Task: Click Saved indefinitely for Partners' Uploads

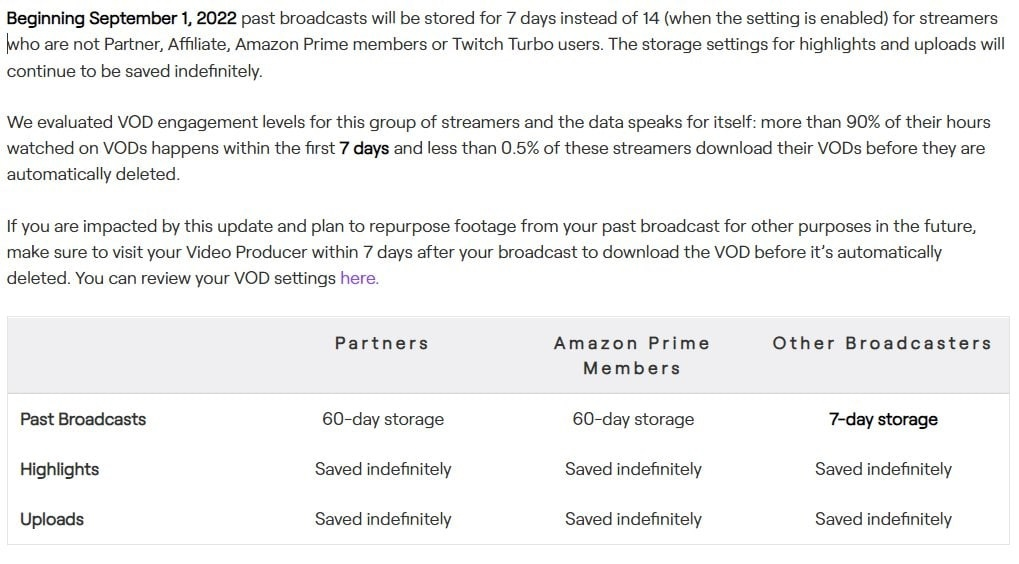Action: point(383,519)
